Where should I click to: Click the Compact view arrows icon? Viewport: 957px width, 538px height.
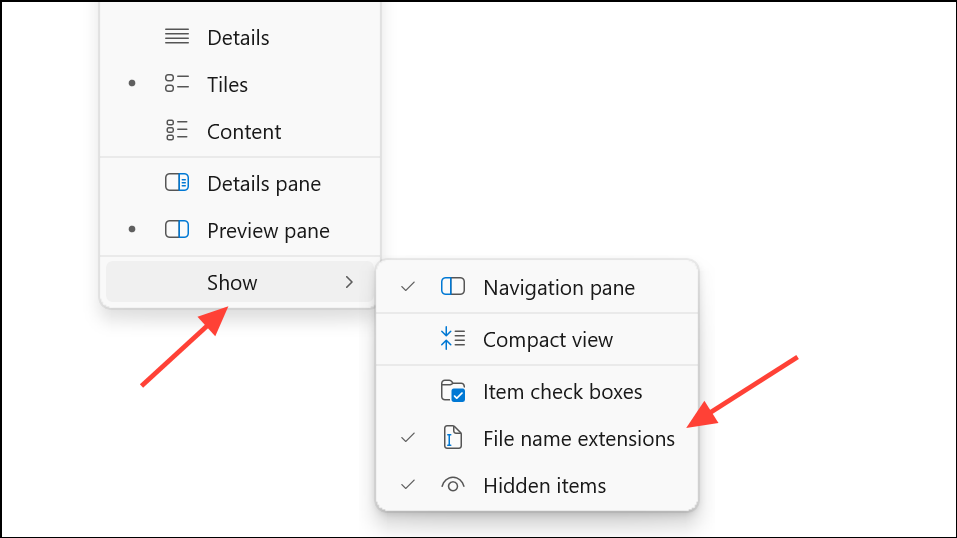[x=453, y=340]
